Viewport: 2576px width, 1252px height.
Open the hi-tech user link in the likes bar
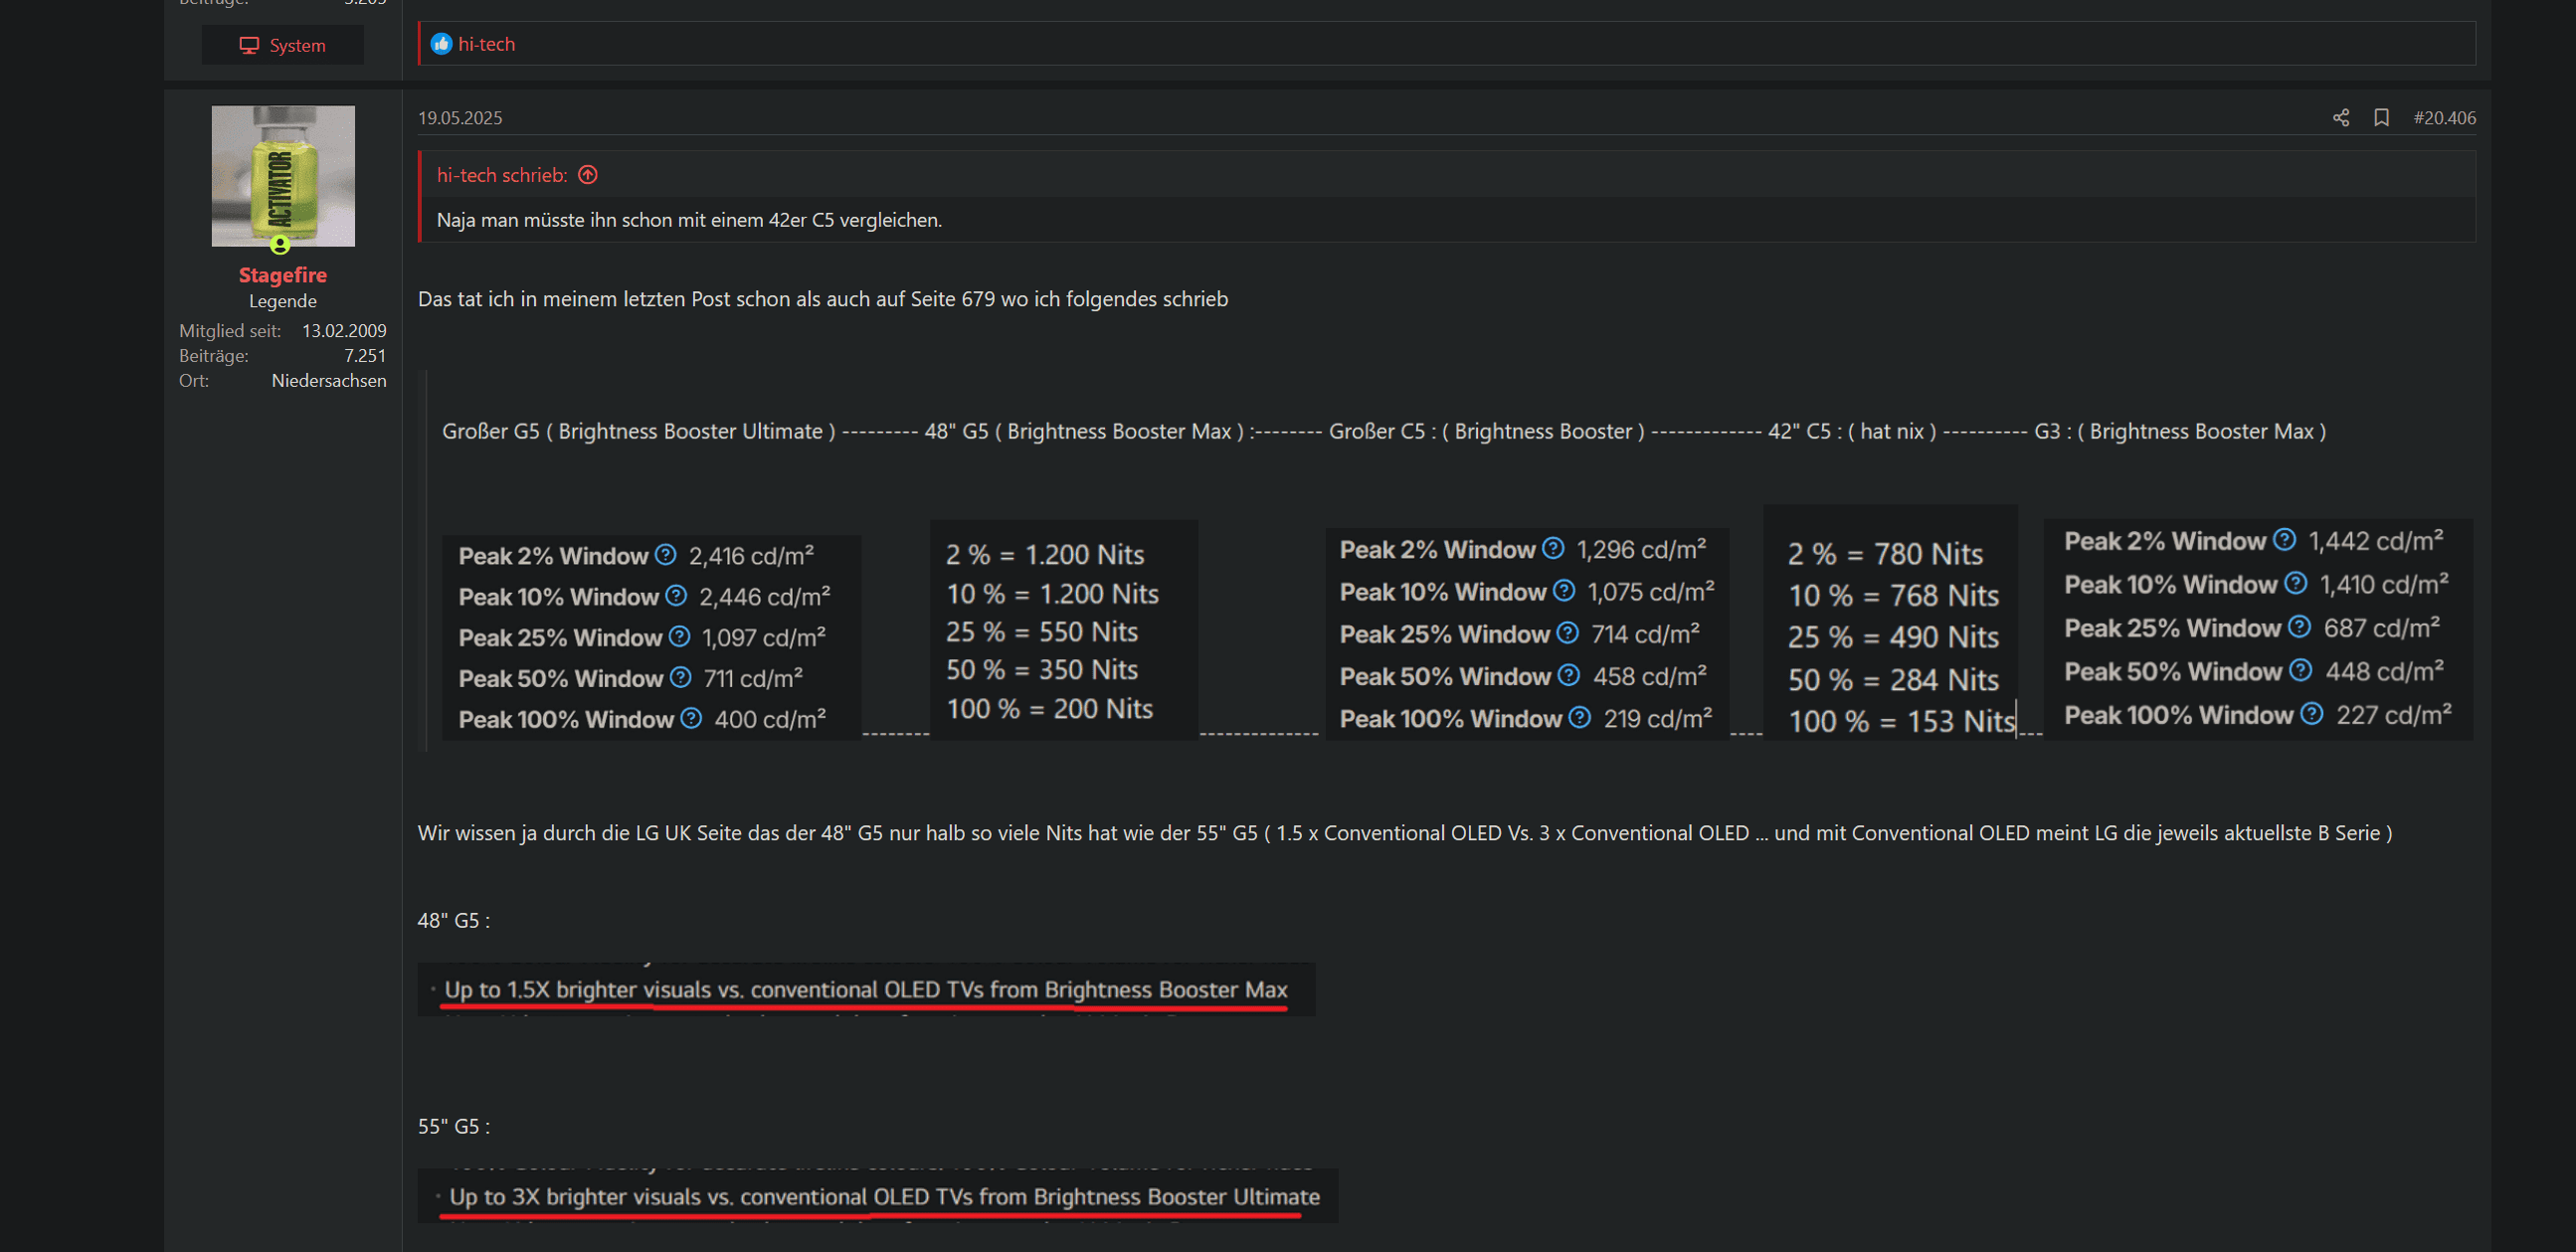[x=486, y=44]
